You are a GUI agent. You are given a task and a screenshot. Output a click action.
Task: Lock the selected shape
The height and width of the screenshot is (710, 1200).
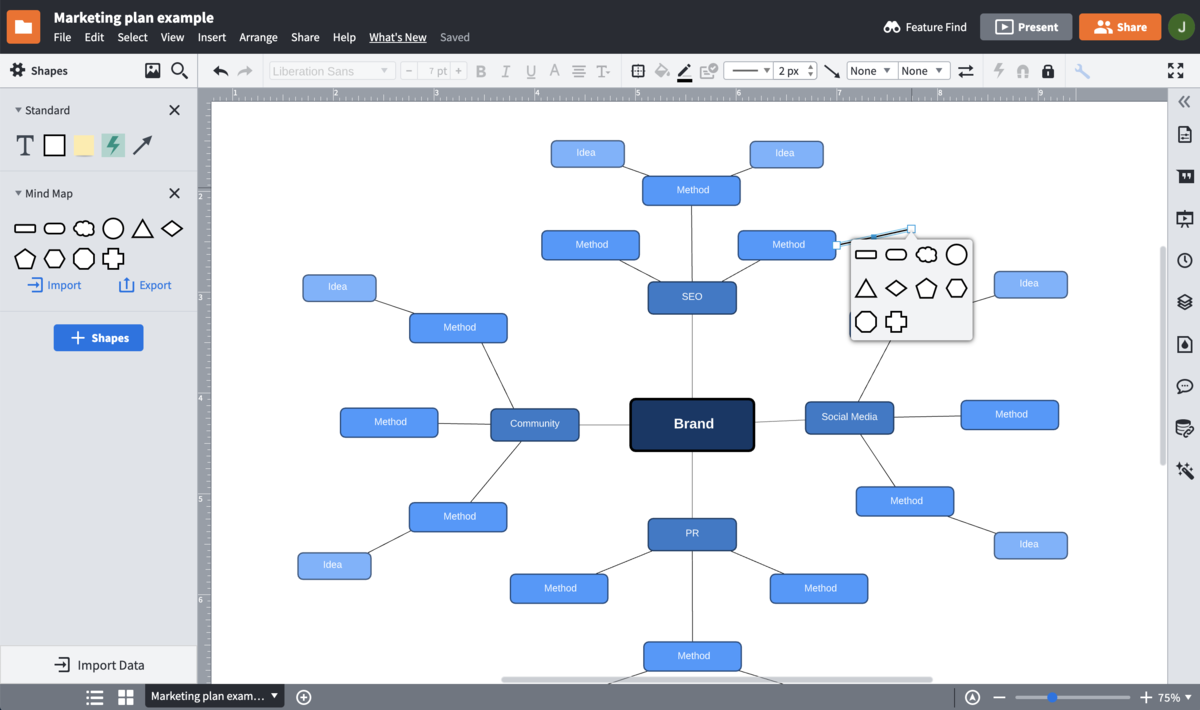(x=1048, y=71)
